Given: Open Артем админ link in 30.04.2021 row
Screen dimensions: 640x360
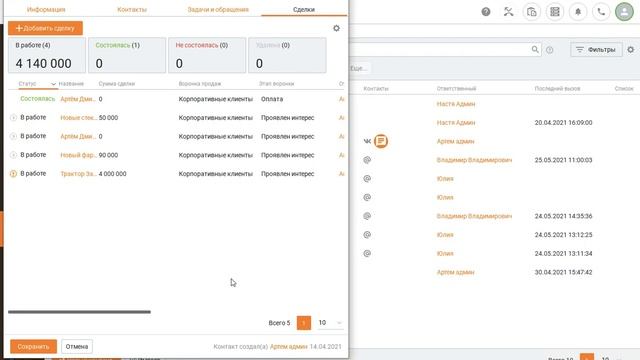Looking at the screenshot, I should coord(455,272).
